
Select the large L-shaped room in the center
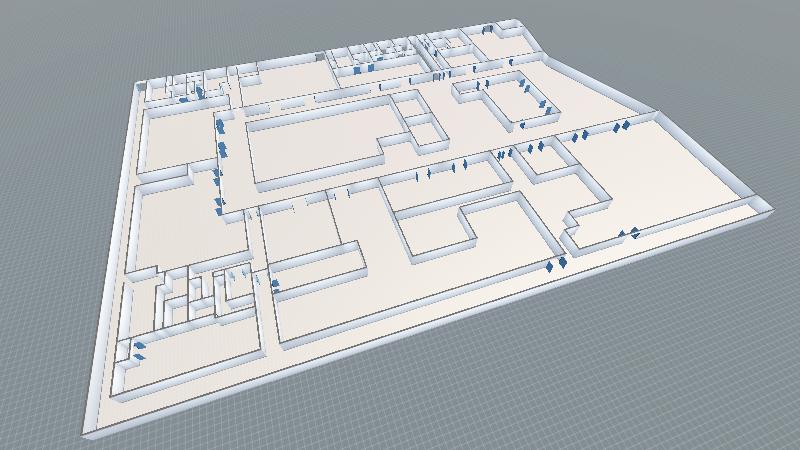coord(310,145)
